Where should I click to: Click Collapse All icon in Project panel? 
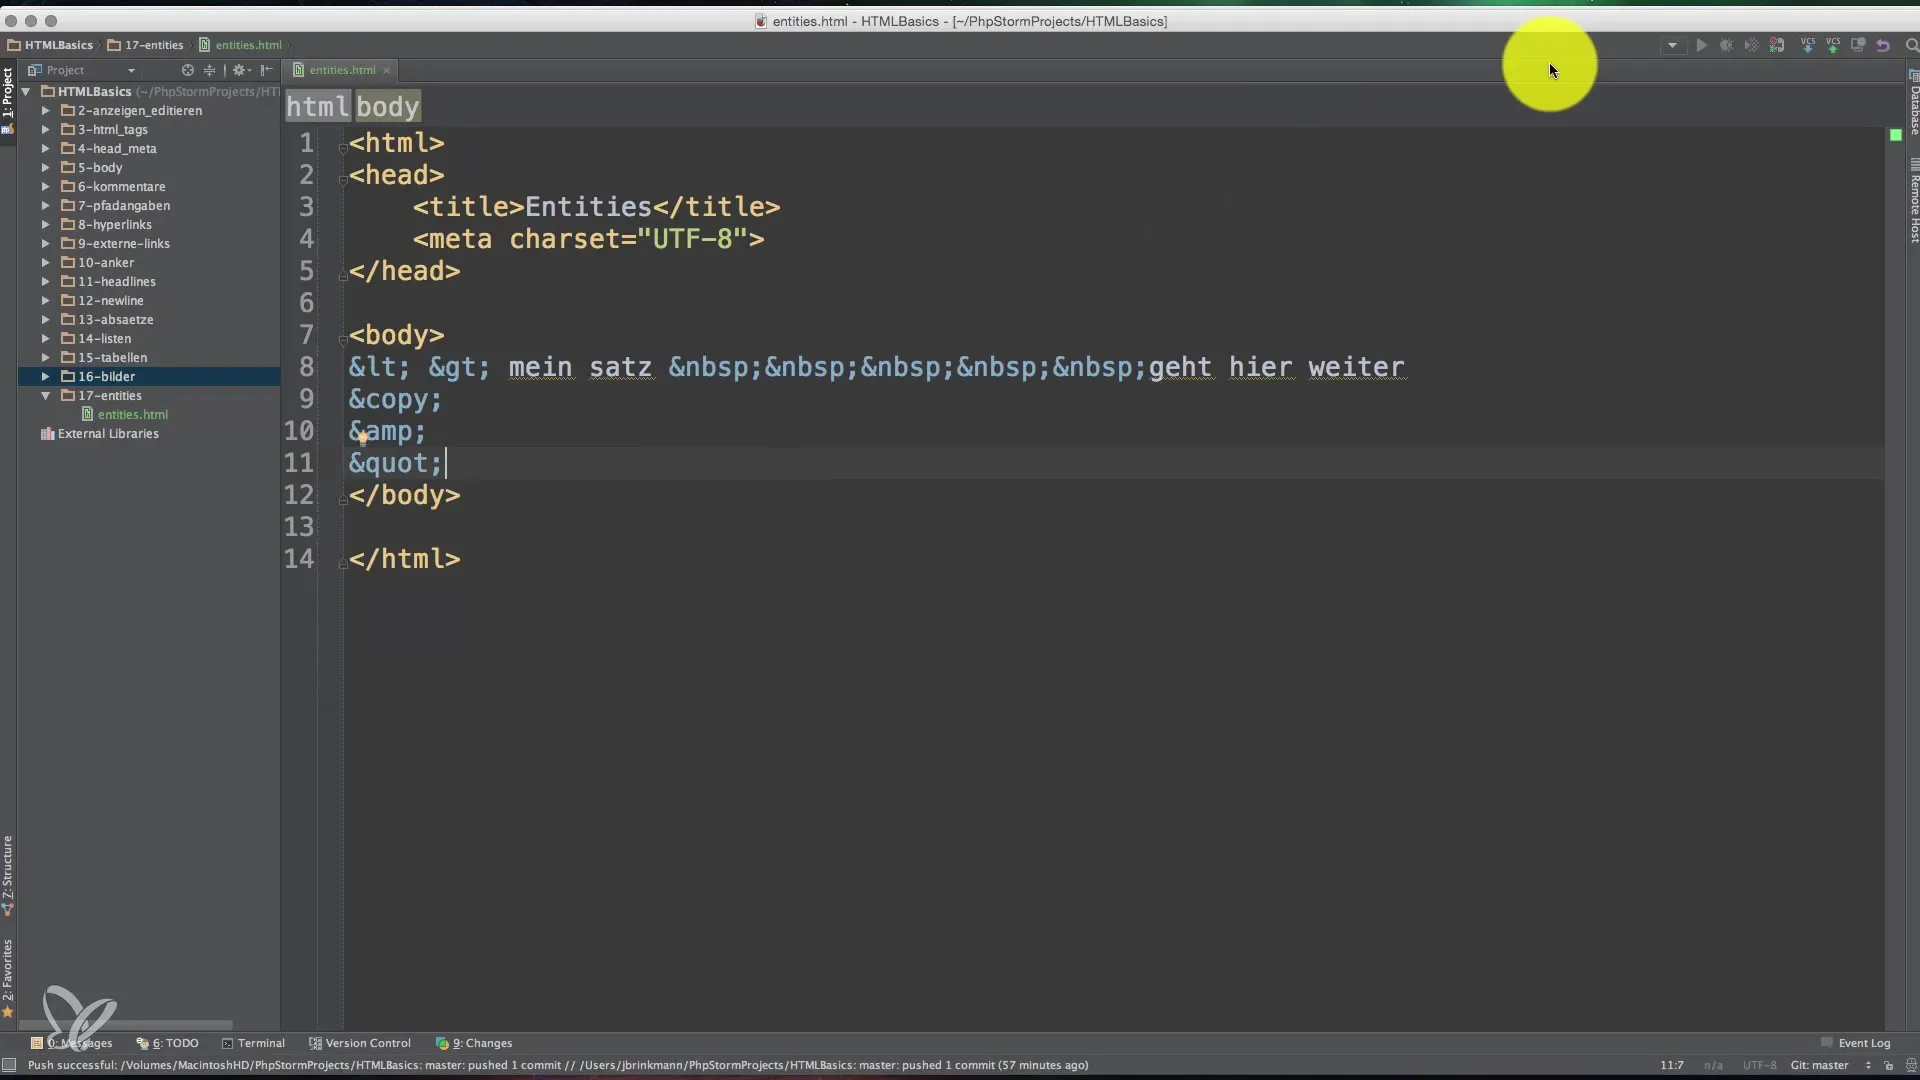[x=209, y=70]
